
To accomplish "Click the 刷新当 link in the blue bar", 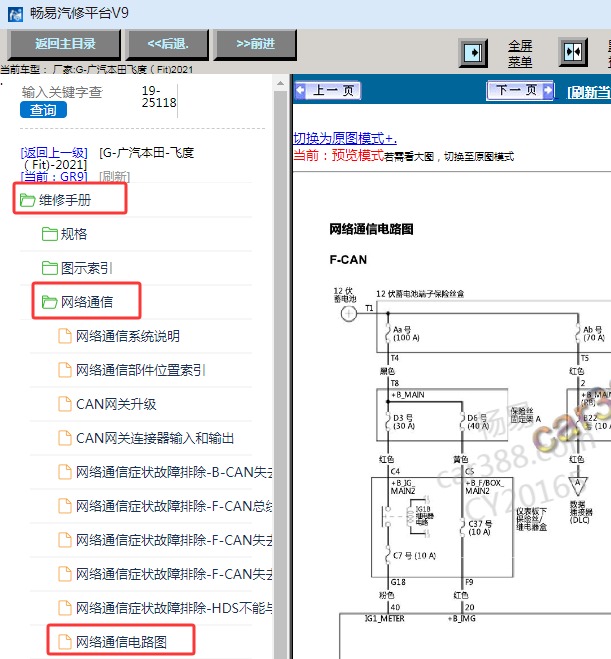I will (589, 92).
